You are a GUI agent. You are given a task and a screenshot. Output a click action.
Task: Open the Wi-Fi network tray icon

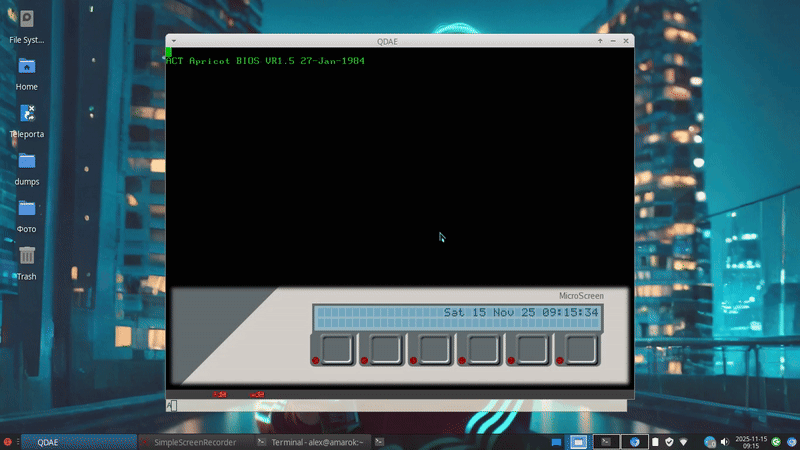(684, 442)
